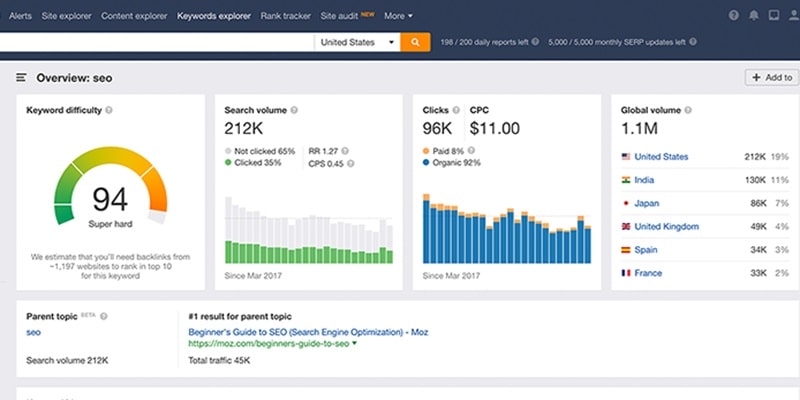Click the United States flag icon
Image resolution: width=800 pixels, height=400 pixels.
click(626, 157)
